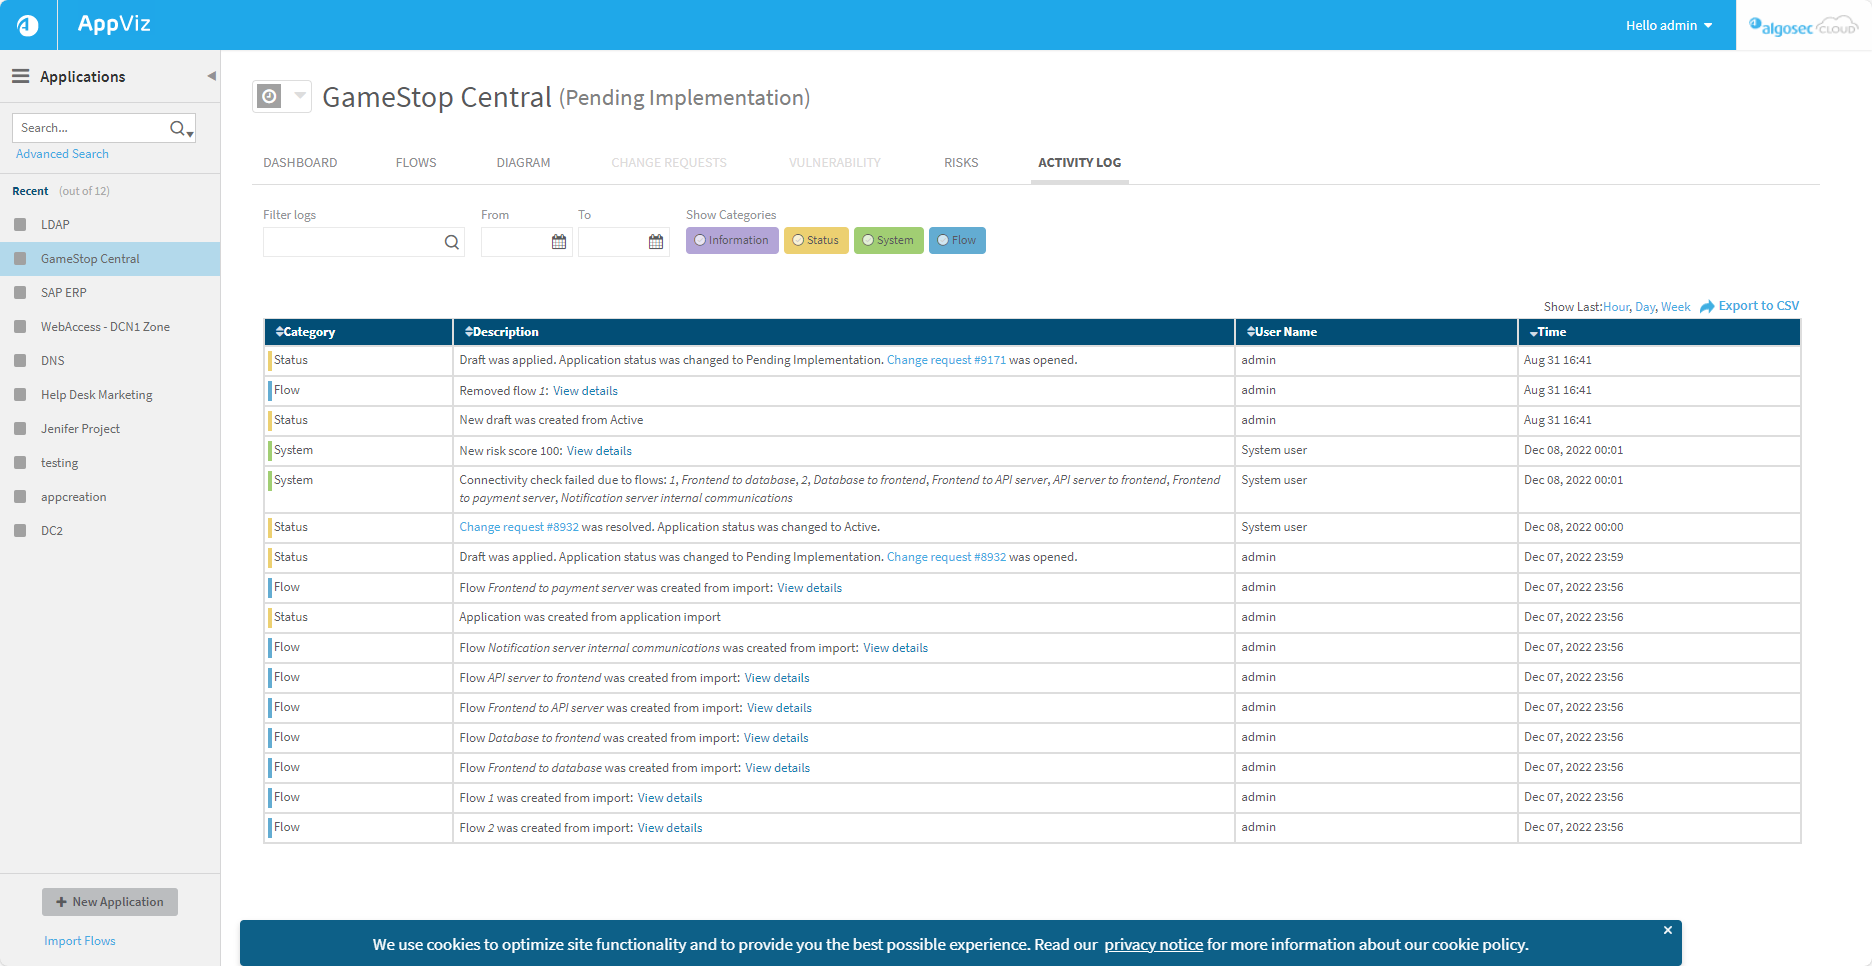Screen dimensions: 1872x966
Task: Click the sidebar search magnifier icon
Action: (178, 128)
